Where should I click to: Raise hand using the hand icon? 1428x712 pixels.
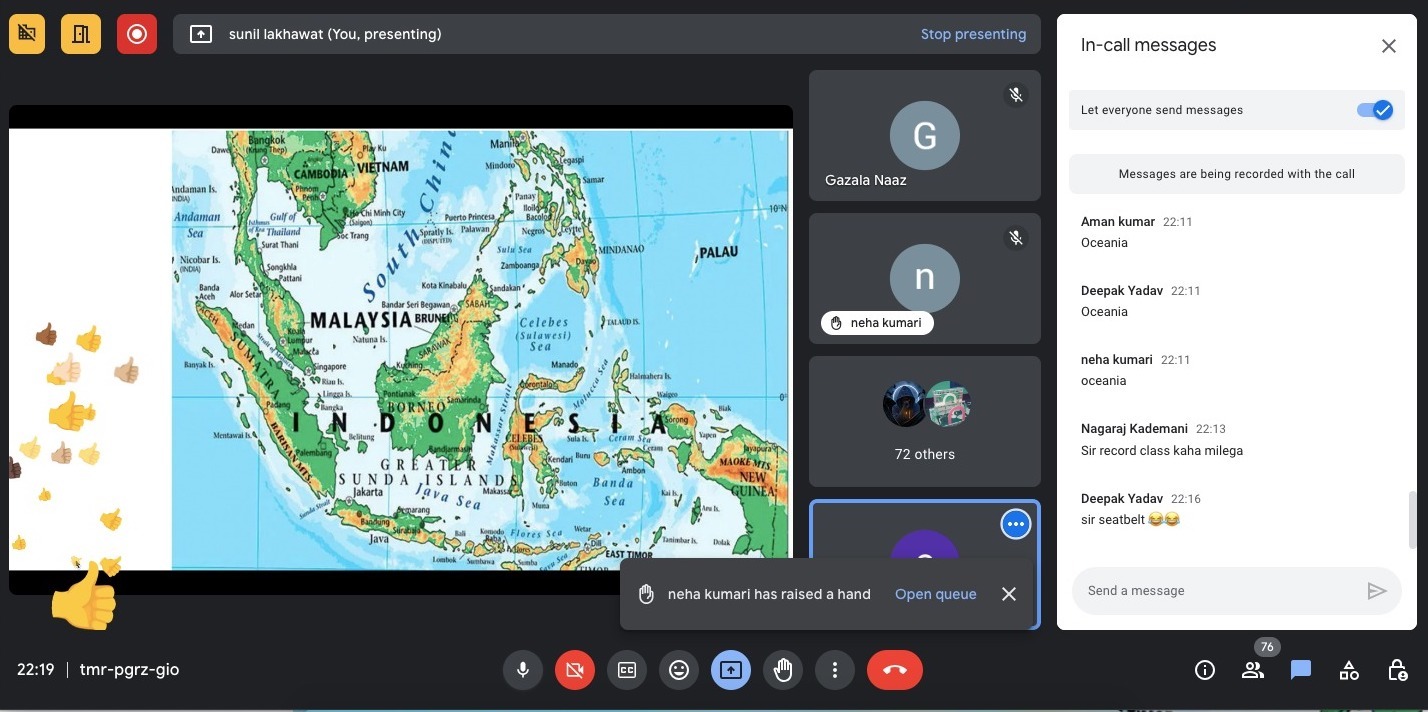pyautogui.click(x=783, y=670)
